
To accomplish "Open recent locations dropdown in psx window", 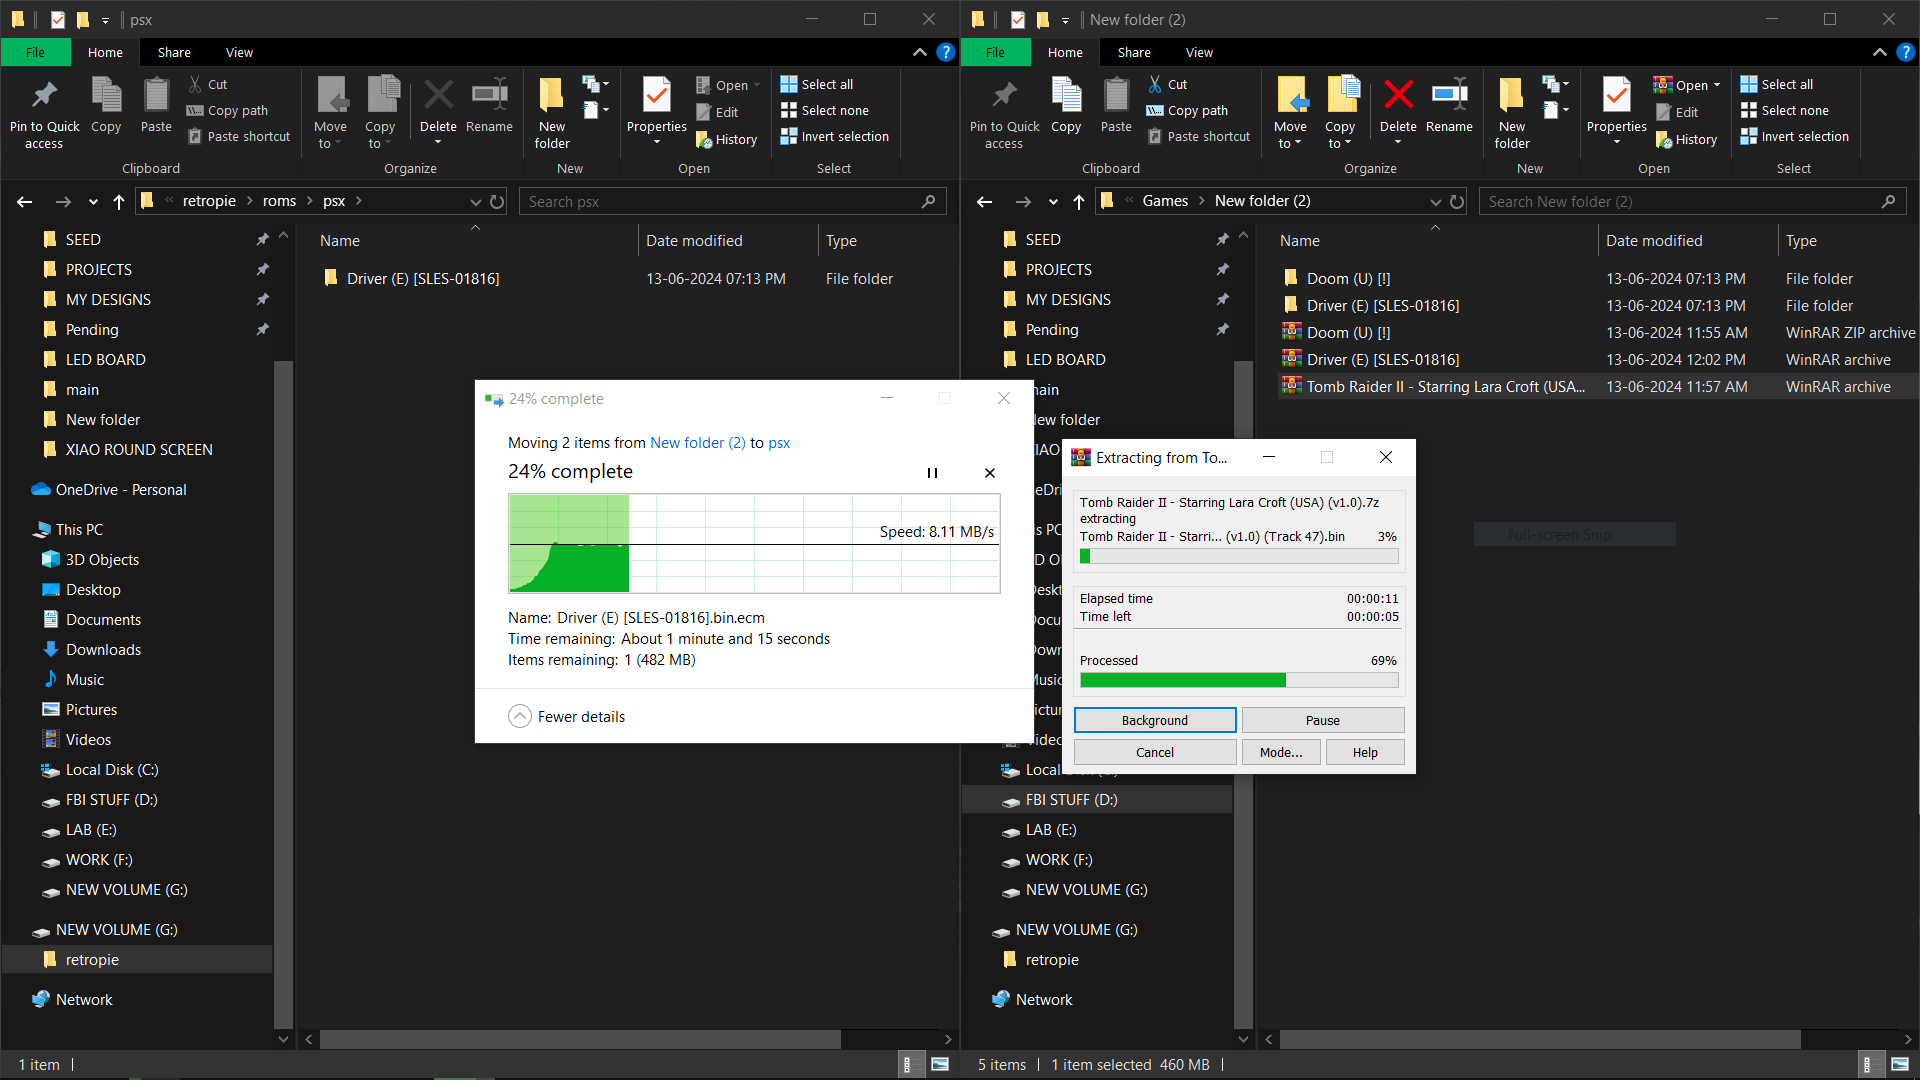I will click(x=93, y=202).
